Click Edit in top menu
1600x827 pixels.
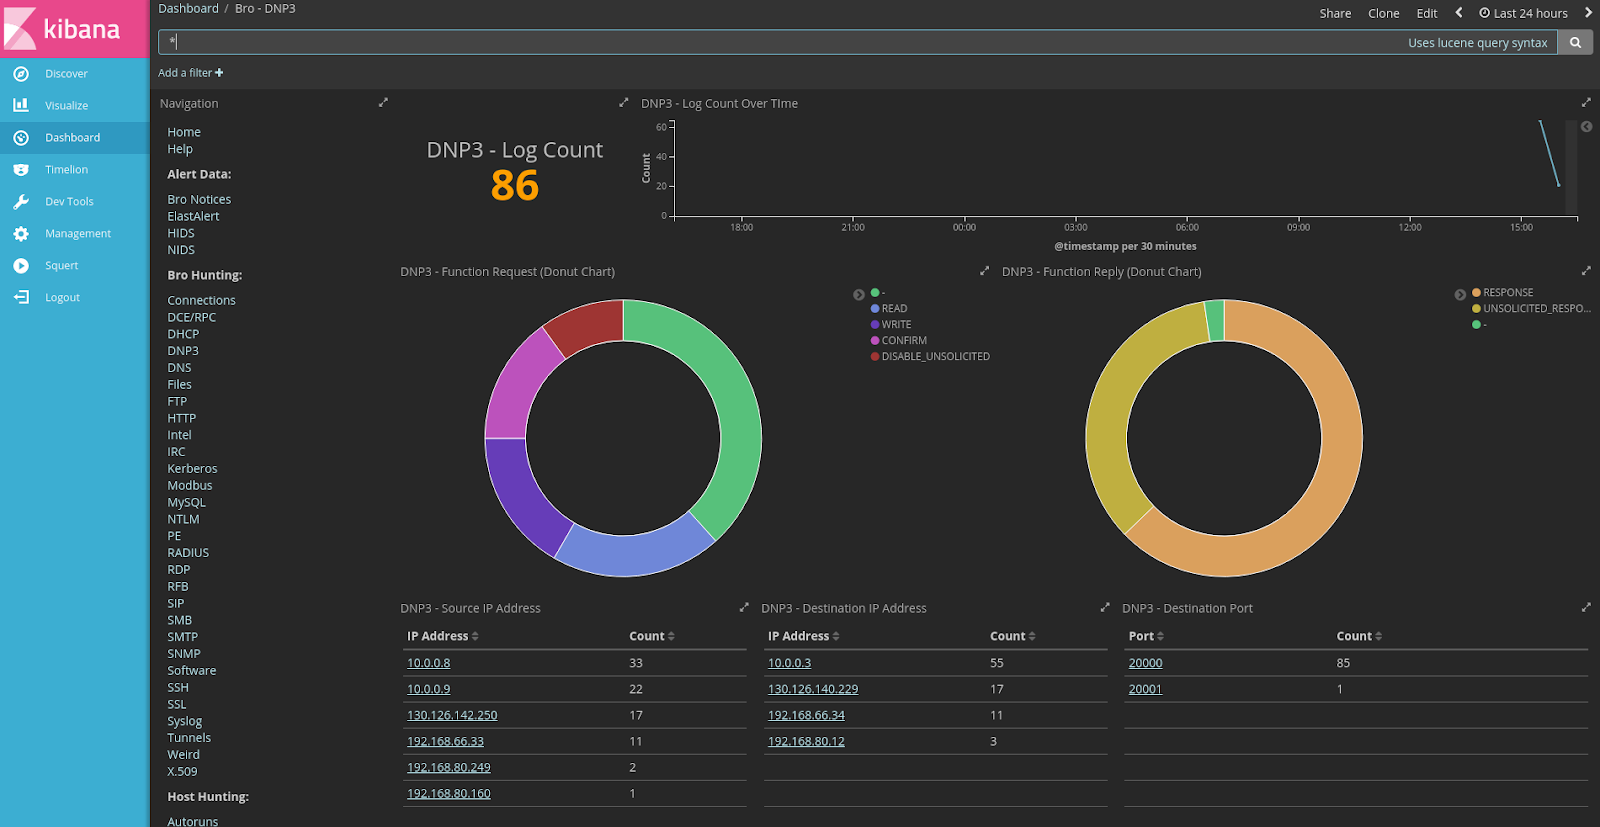tap(1427, 13)
